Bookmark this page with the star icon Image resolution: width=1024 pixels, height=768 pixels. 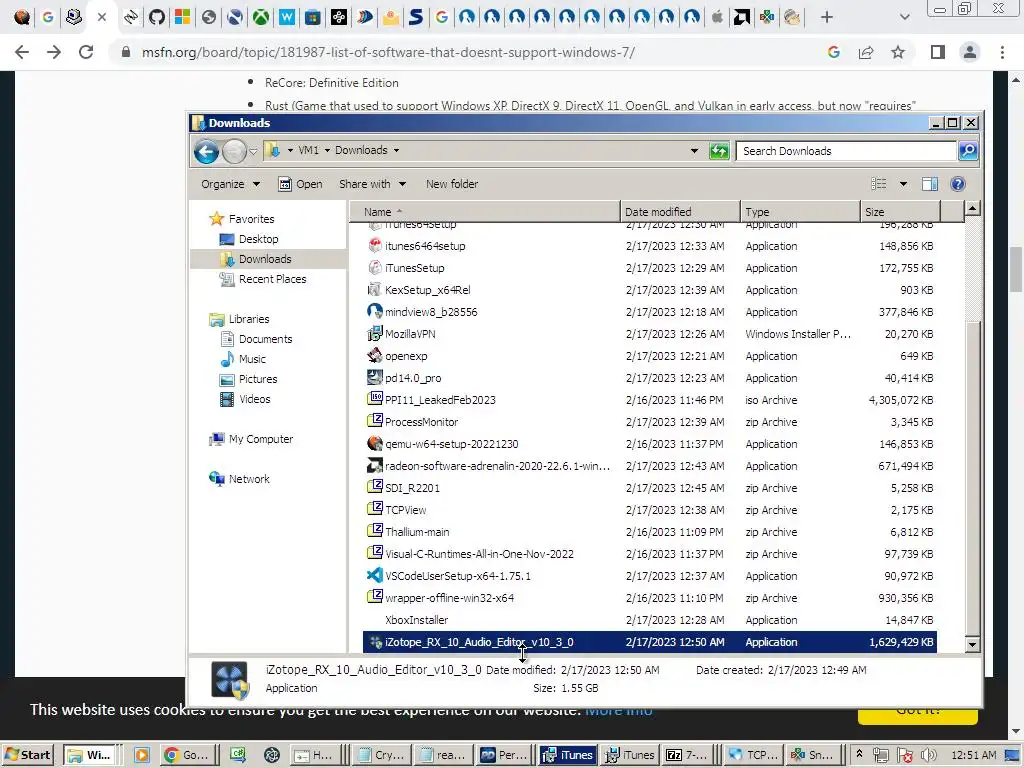click(x=898, y=52)
